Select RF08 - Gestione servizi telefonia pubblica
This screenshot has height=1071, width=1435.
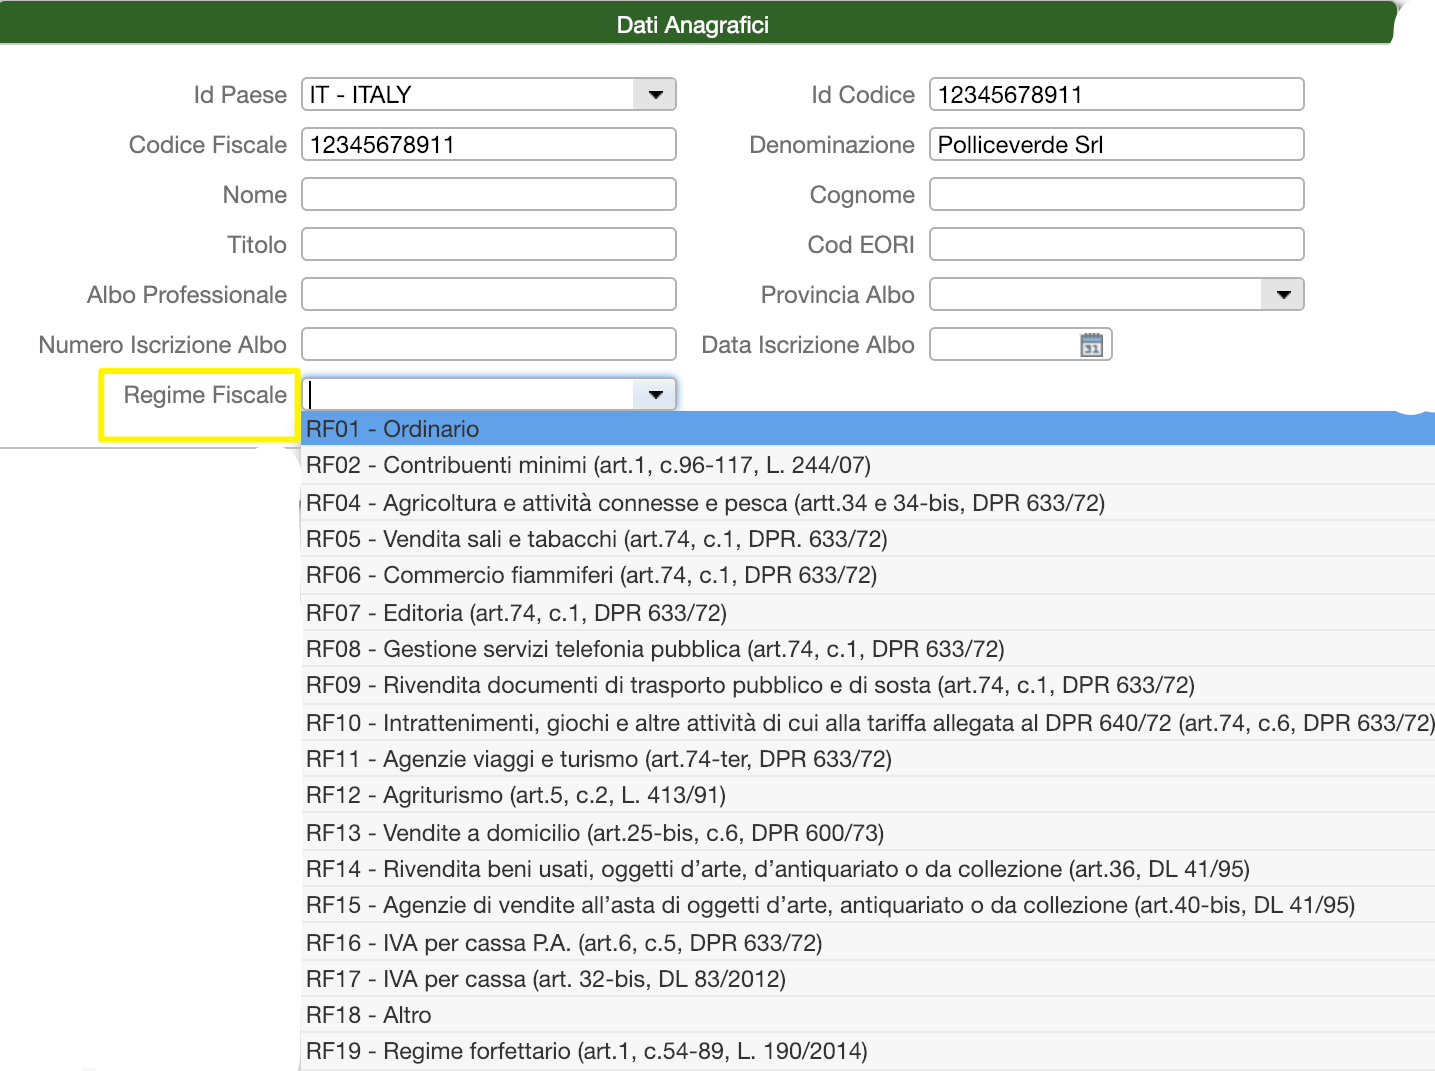click(x=868, y=649)
